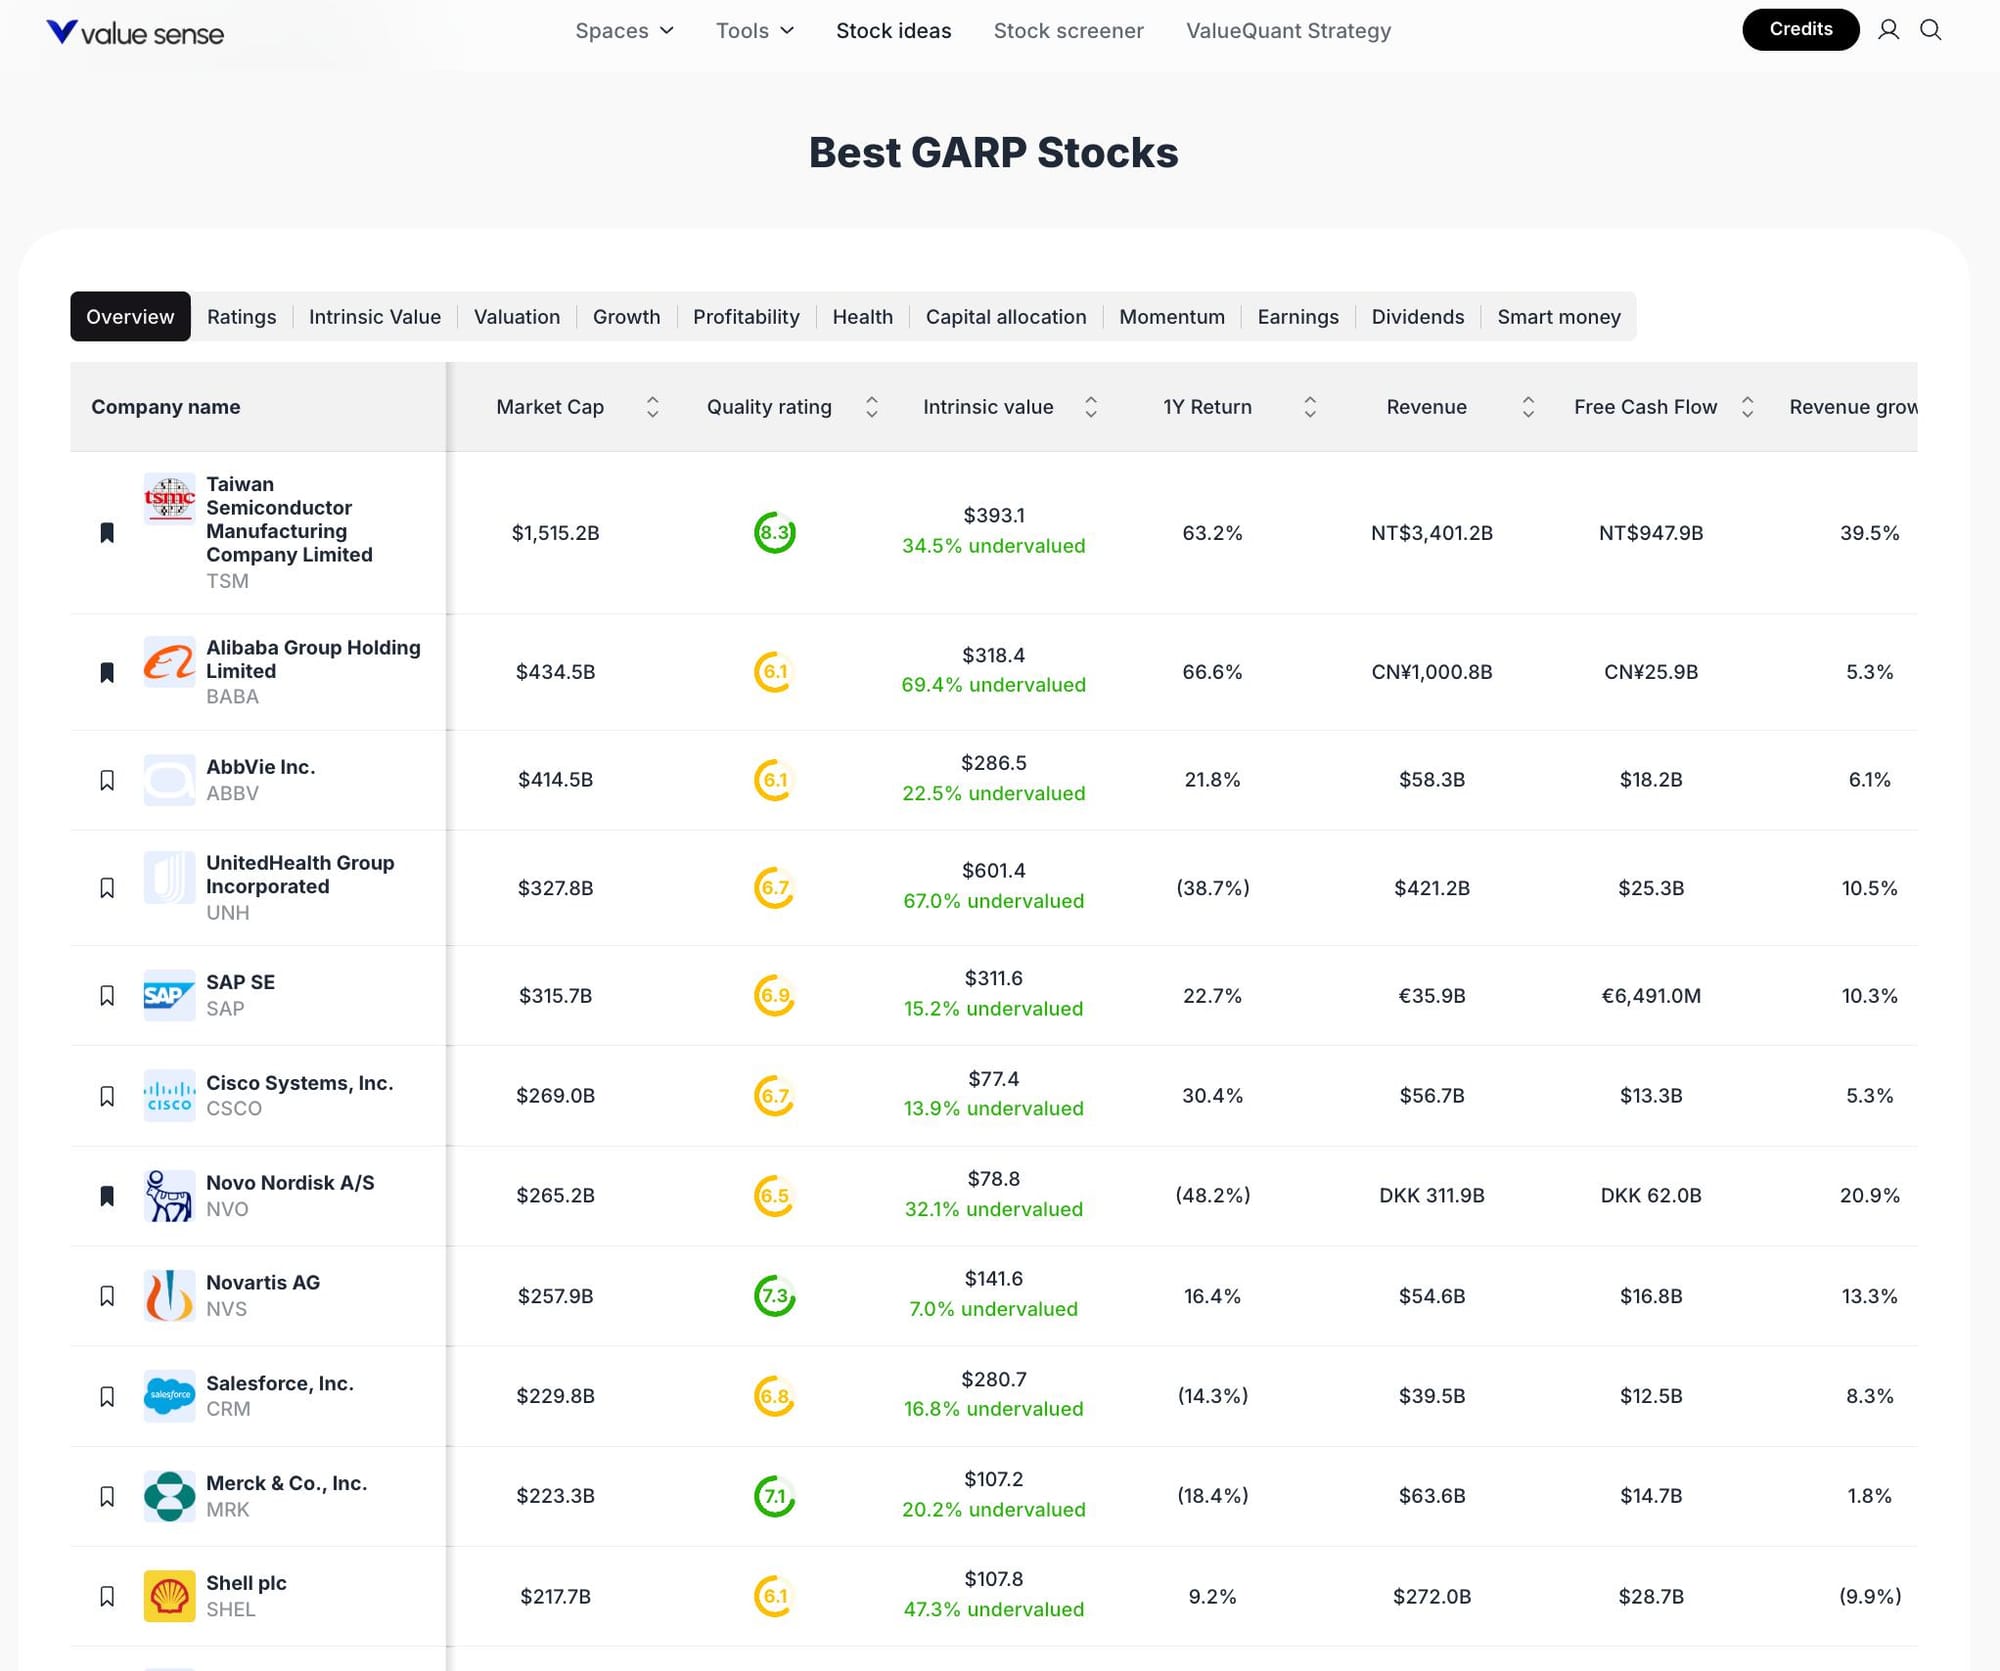Click Taiwan Semiconductor 8.3 quality rating circle
The width and height of the screenshot is (2000, 1671).
point(774,532)
